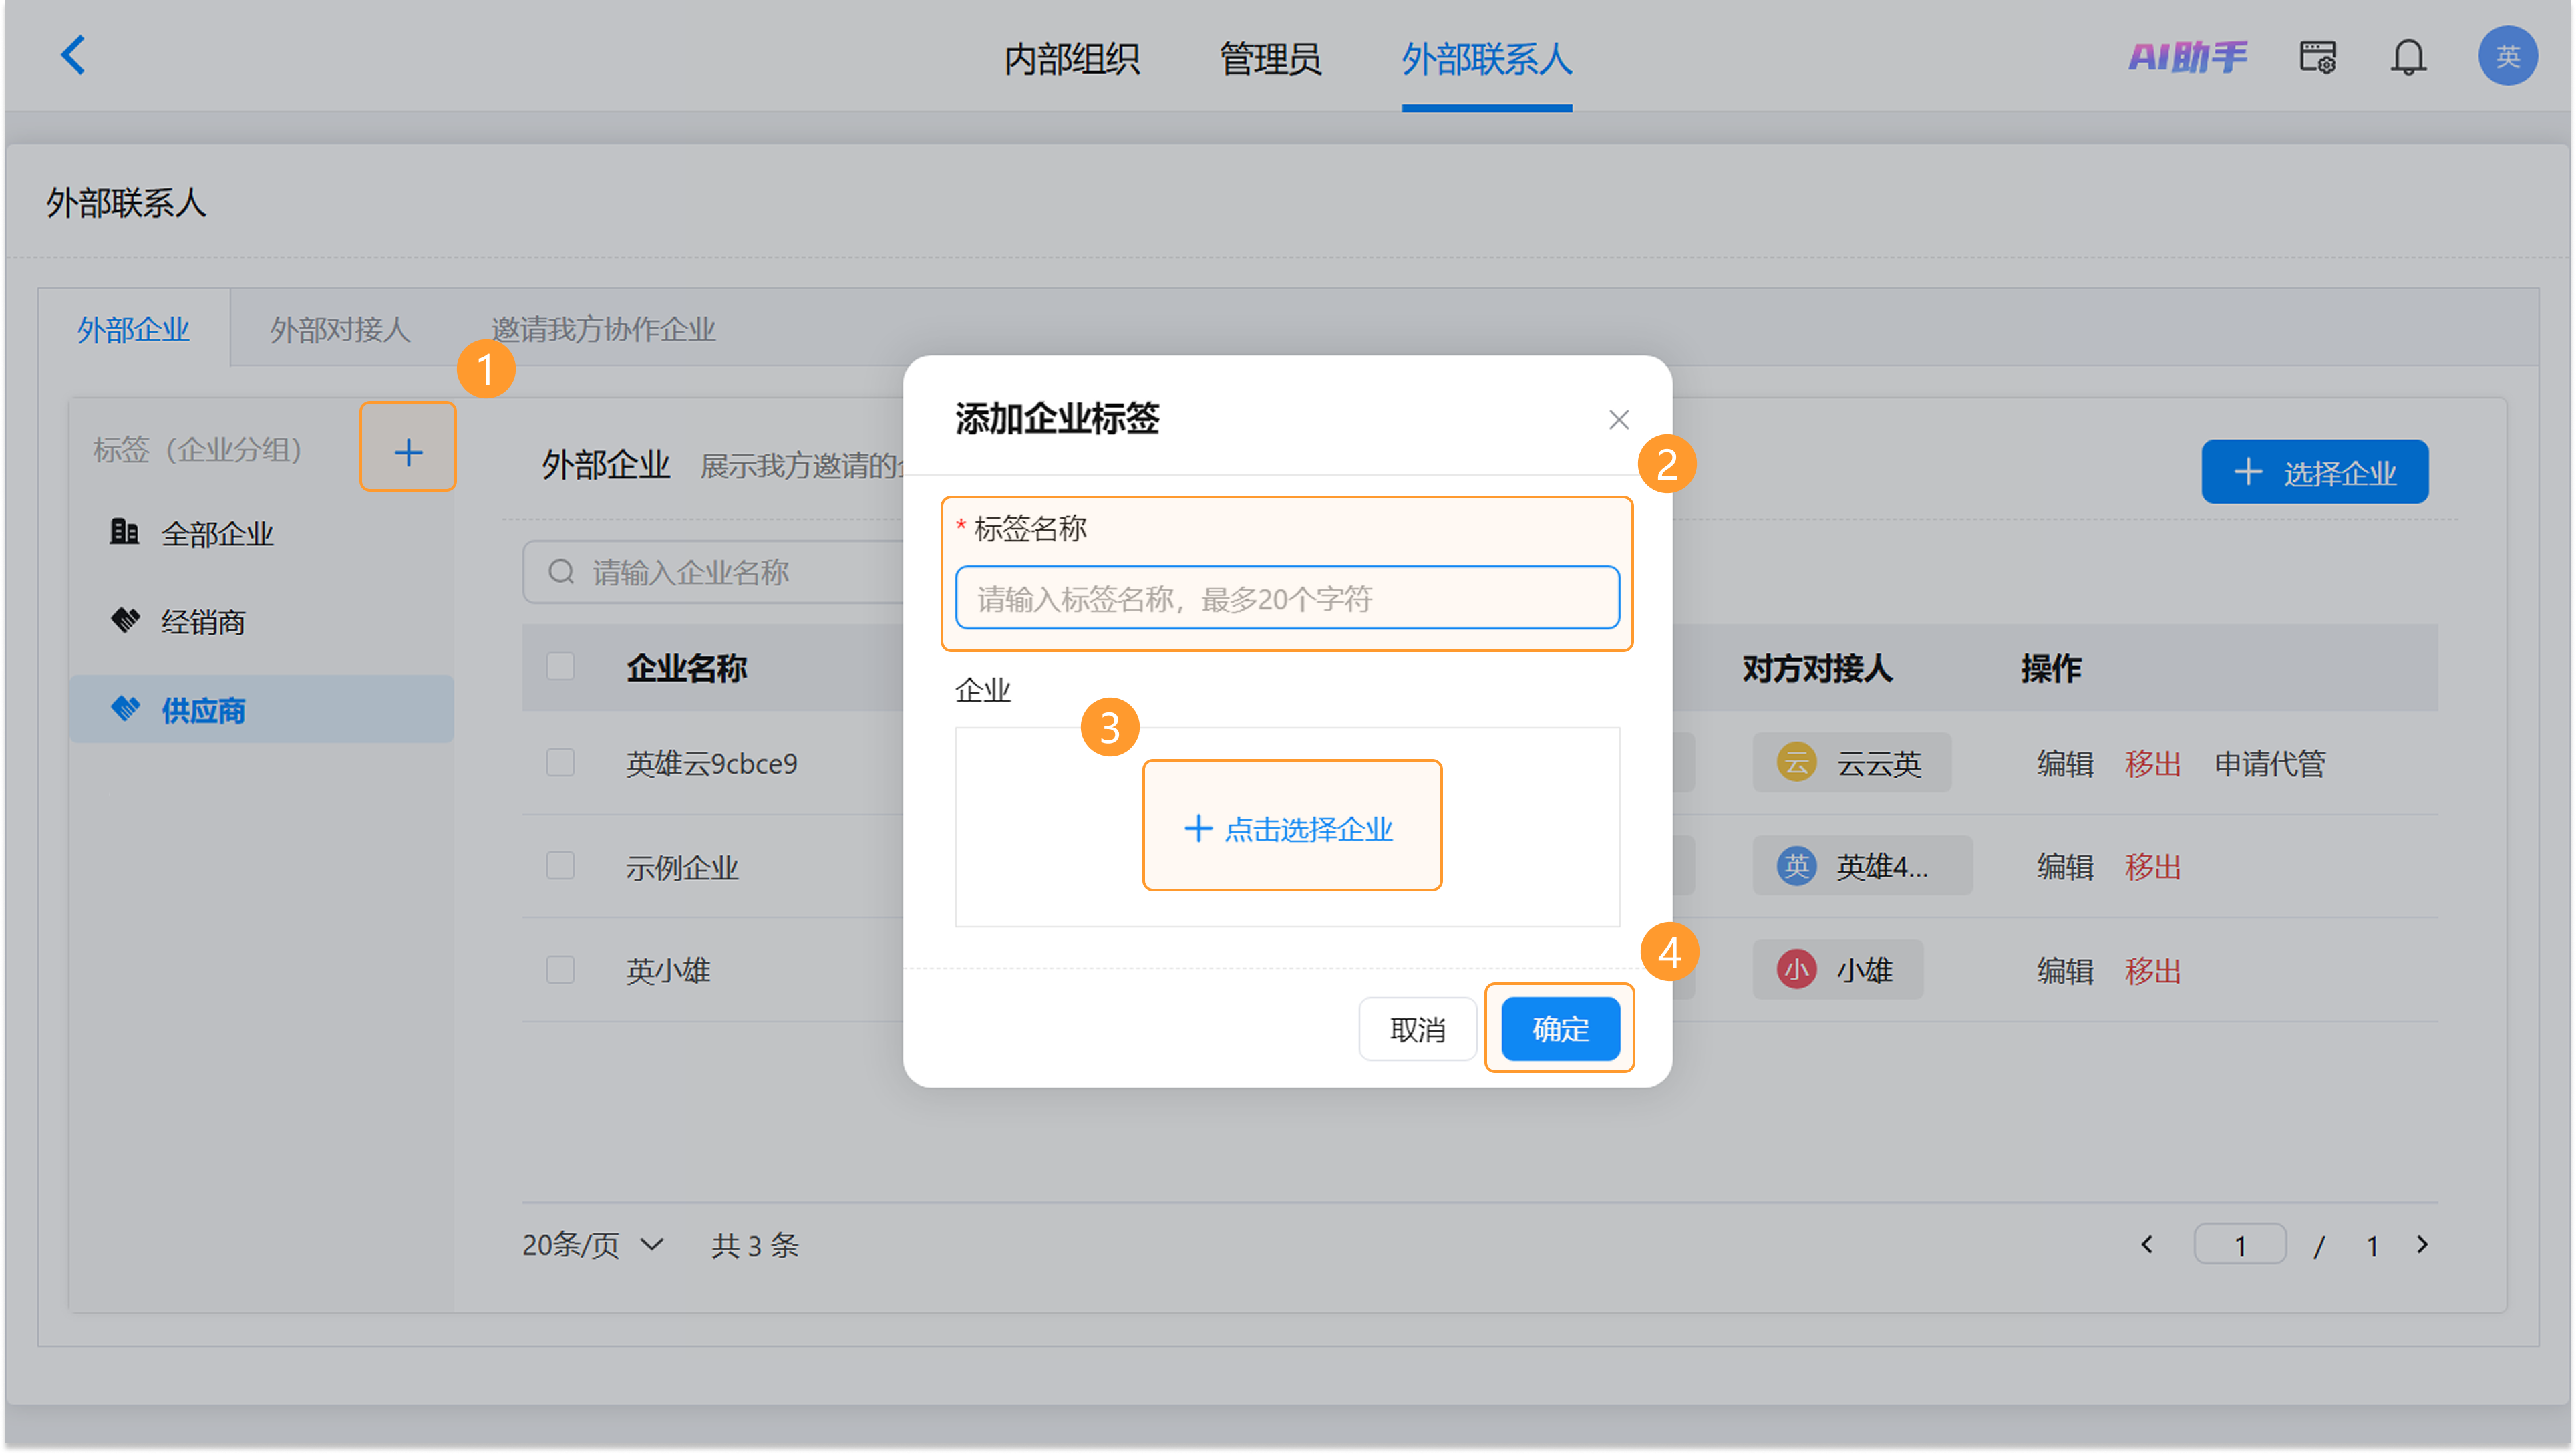The image size is (2576, 1454).
Task: Click the 英小雄 company name
Action: tap(668, 970)
